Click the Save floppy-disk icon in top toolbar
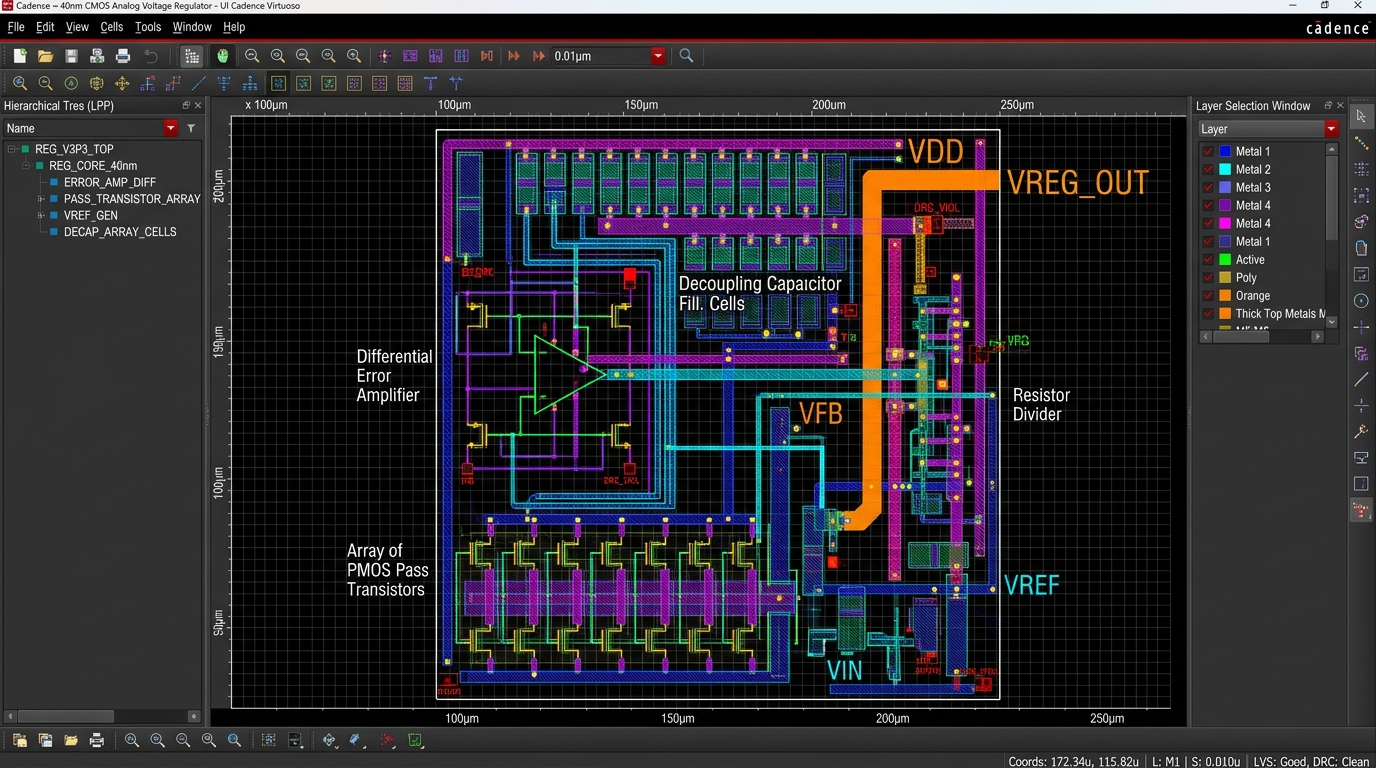1376x768 pixels. [71, 56]
